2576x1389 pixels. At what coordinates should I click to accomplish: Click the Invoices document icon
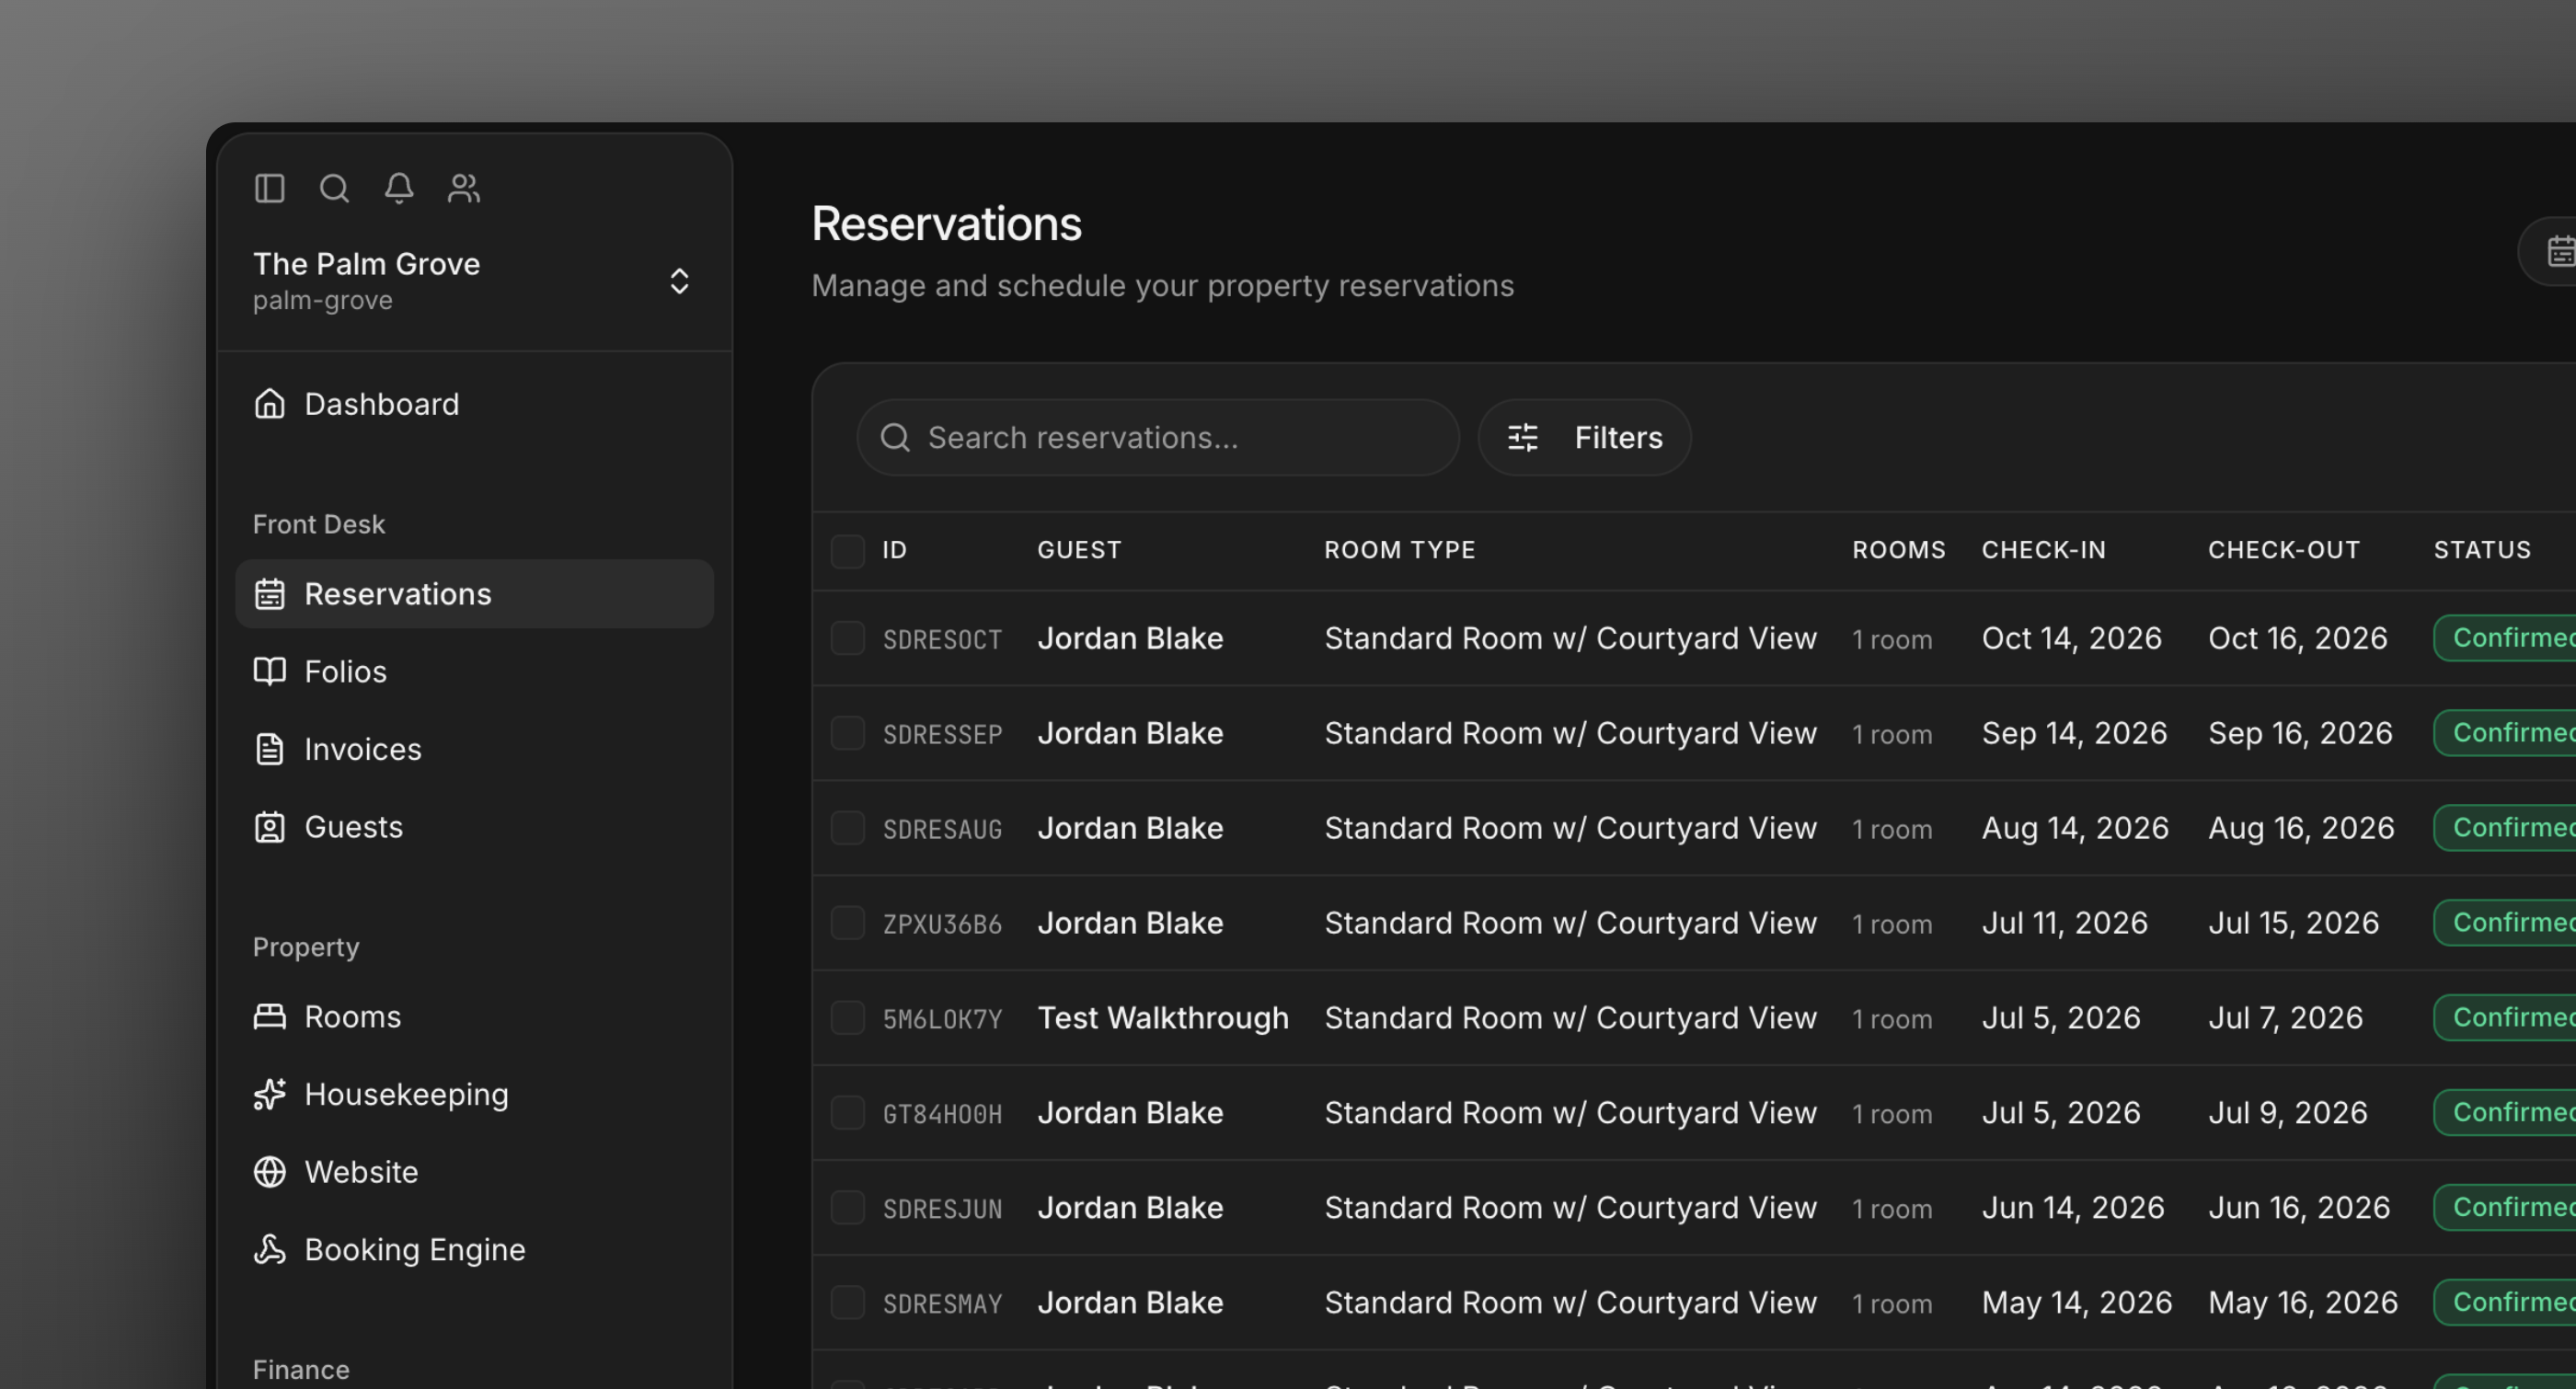pyautogui.click(x=269, y=749)
